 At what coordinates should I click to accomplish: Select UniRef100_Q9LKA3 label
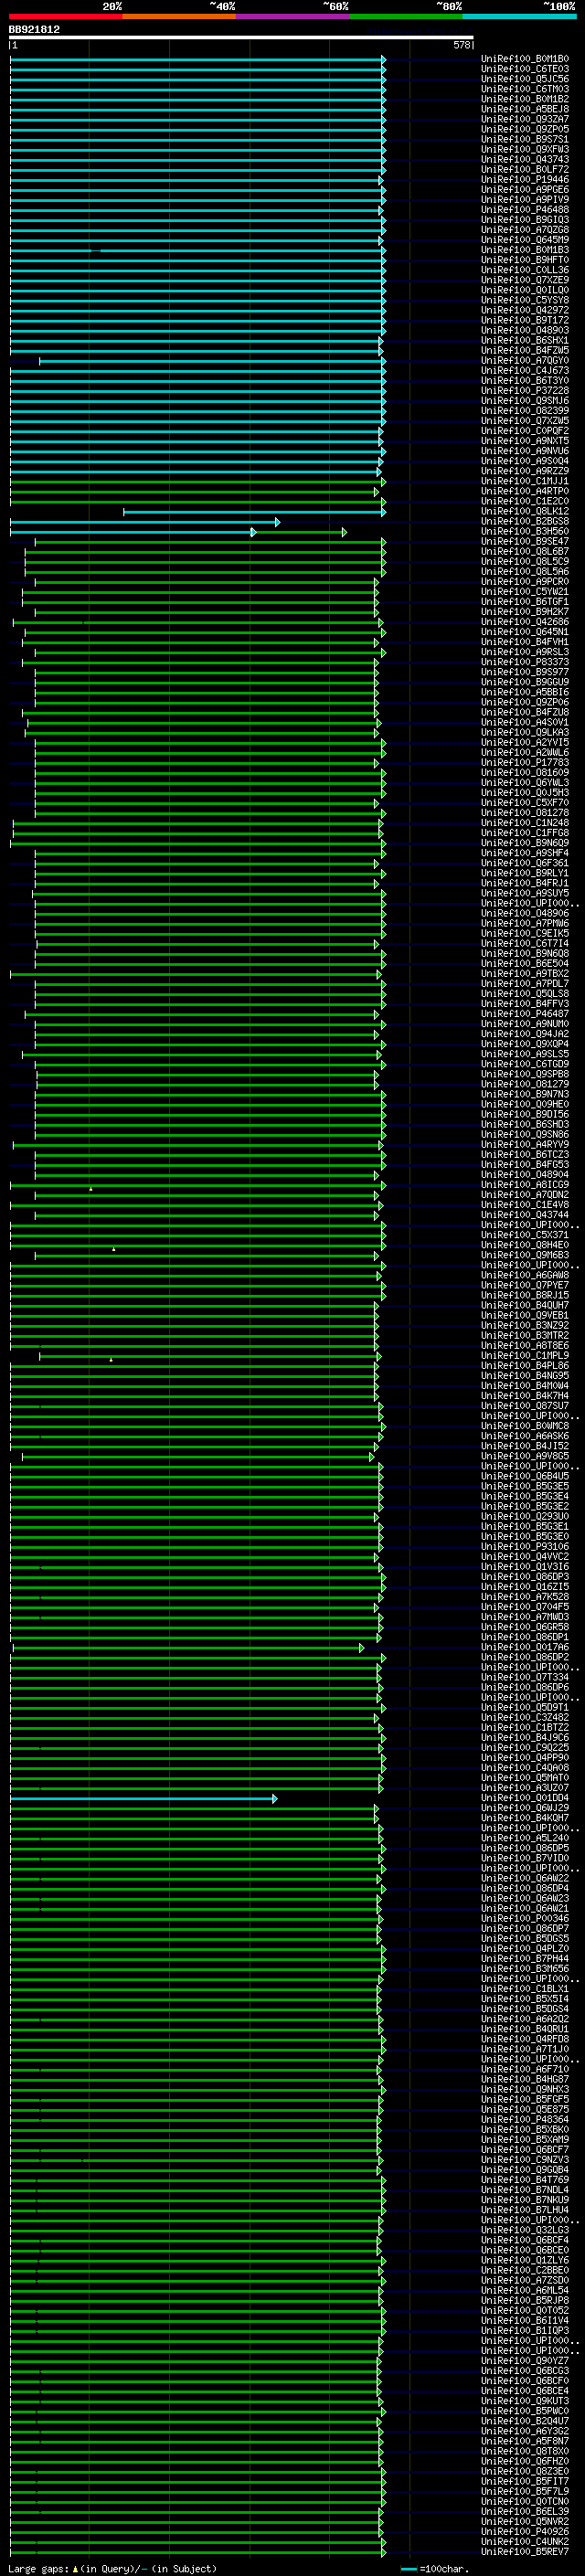tap(525, 733)
